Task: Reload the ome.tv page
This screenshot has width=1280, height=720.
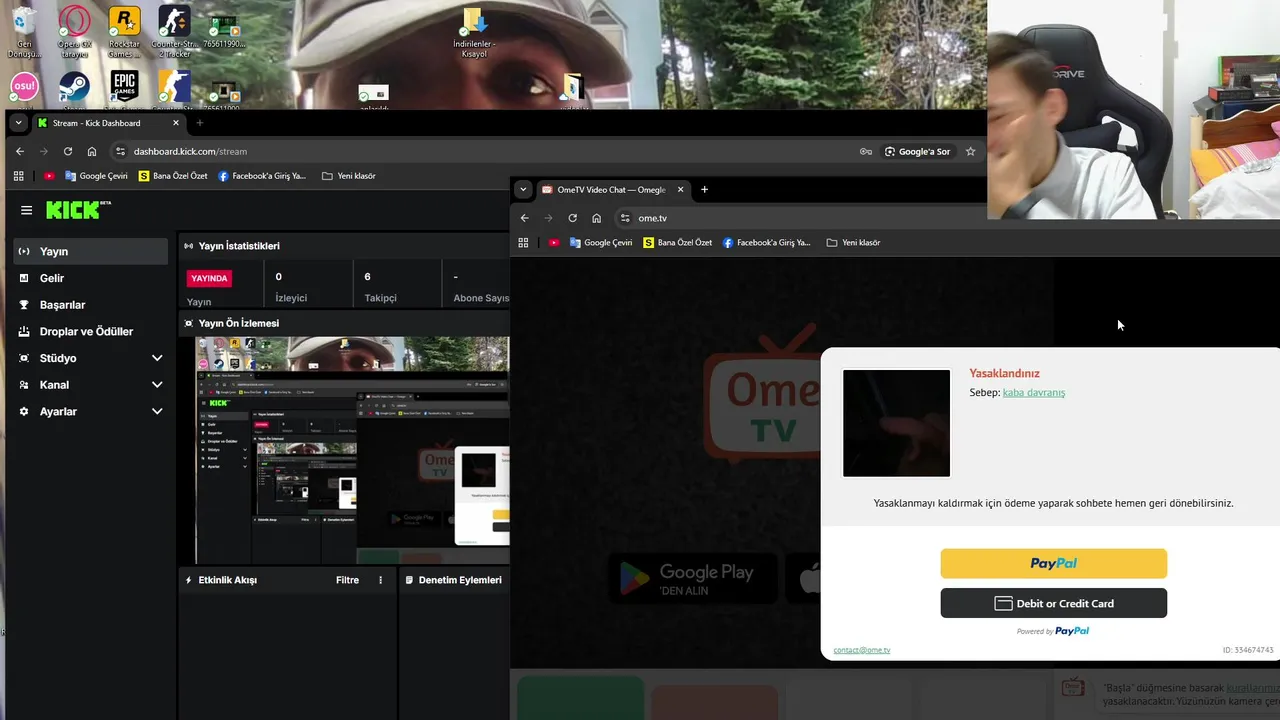Action: pyautogui.click(x=572, y=218)
